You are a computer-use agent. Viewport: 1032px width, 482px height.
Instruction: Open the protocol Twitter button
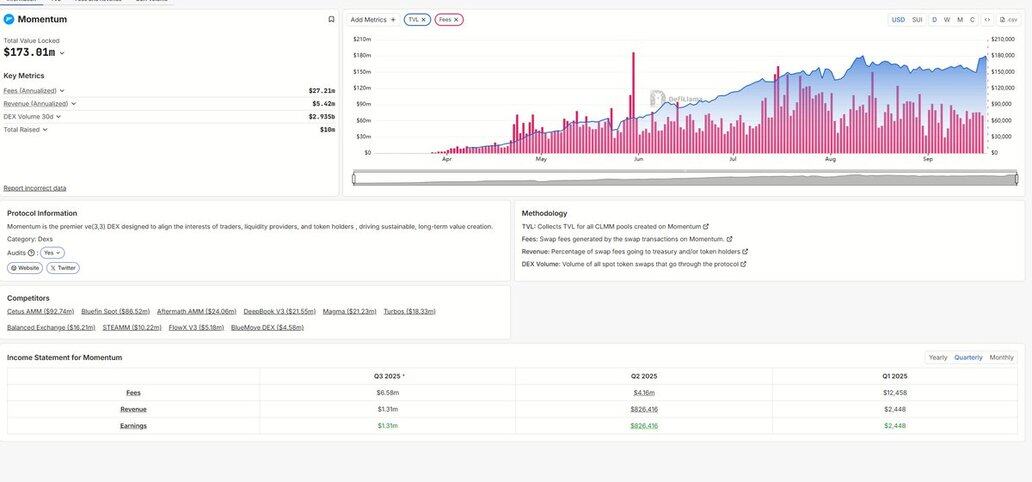[63, 268]
